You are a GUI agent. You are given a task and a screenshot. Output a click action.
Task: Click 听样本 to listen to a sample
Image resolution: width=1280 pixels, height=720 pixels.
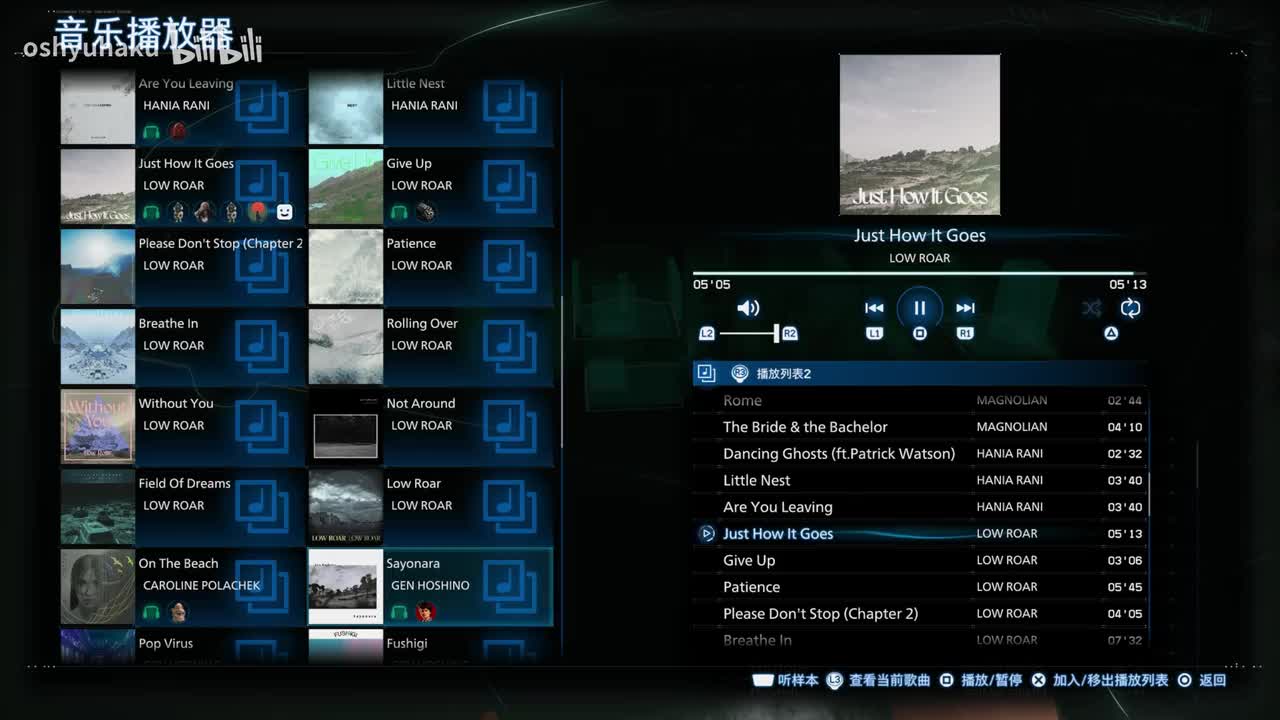(x=786, y=680)
